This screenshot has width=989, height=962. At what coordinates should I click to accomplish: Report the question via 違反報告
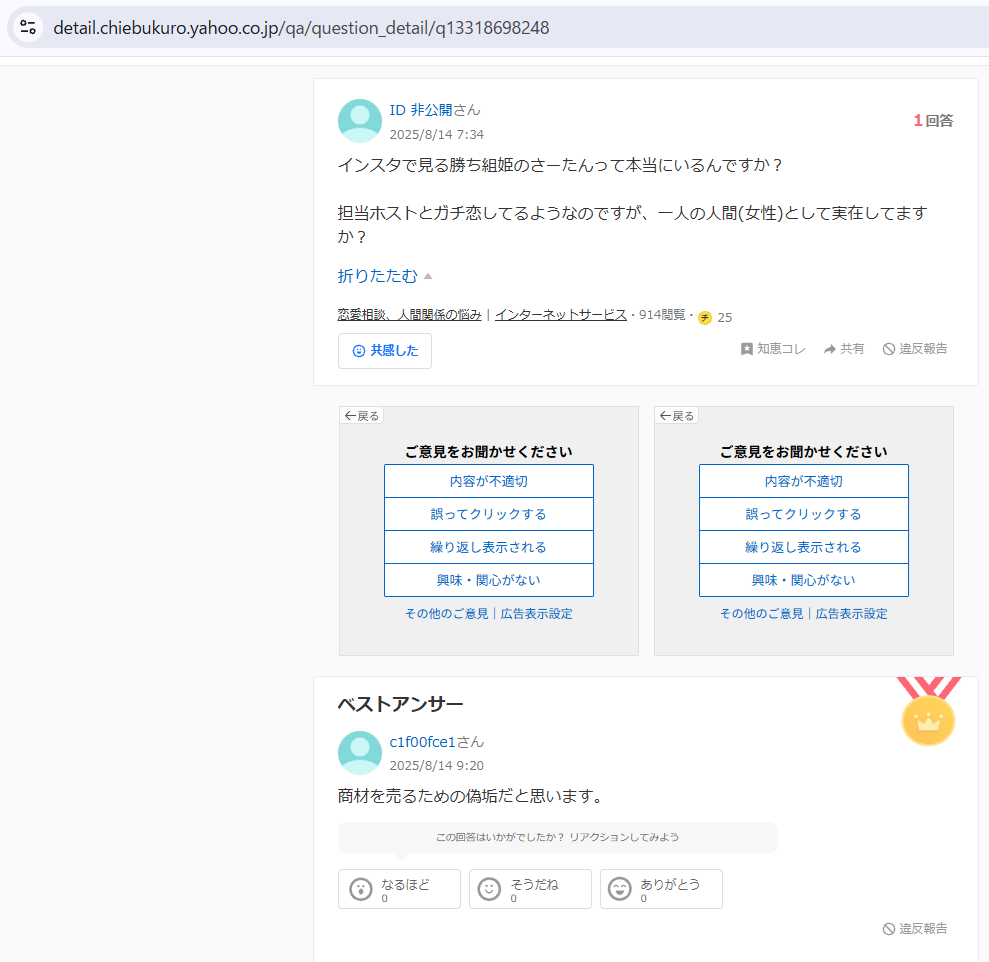point(915,349)
